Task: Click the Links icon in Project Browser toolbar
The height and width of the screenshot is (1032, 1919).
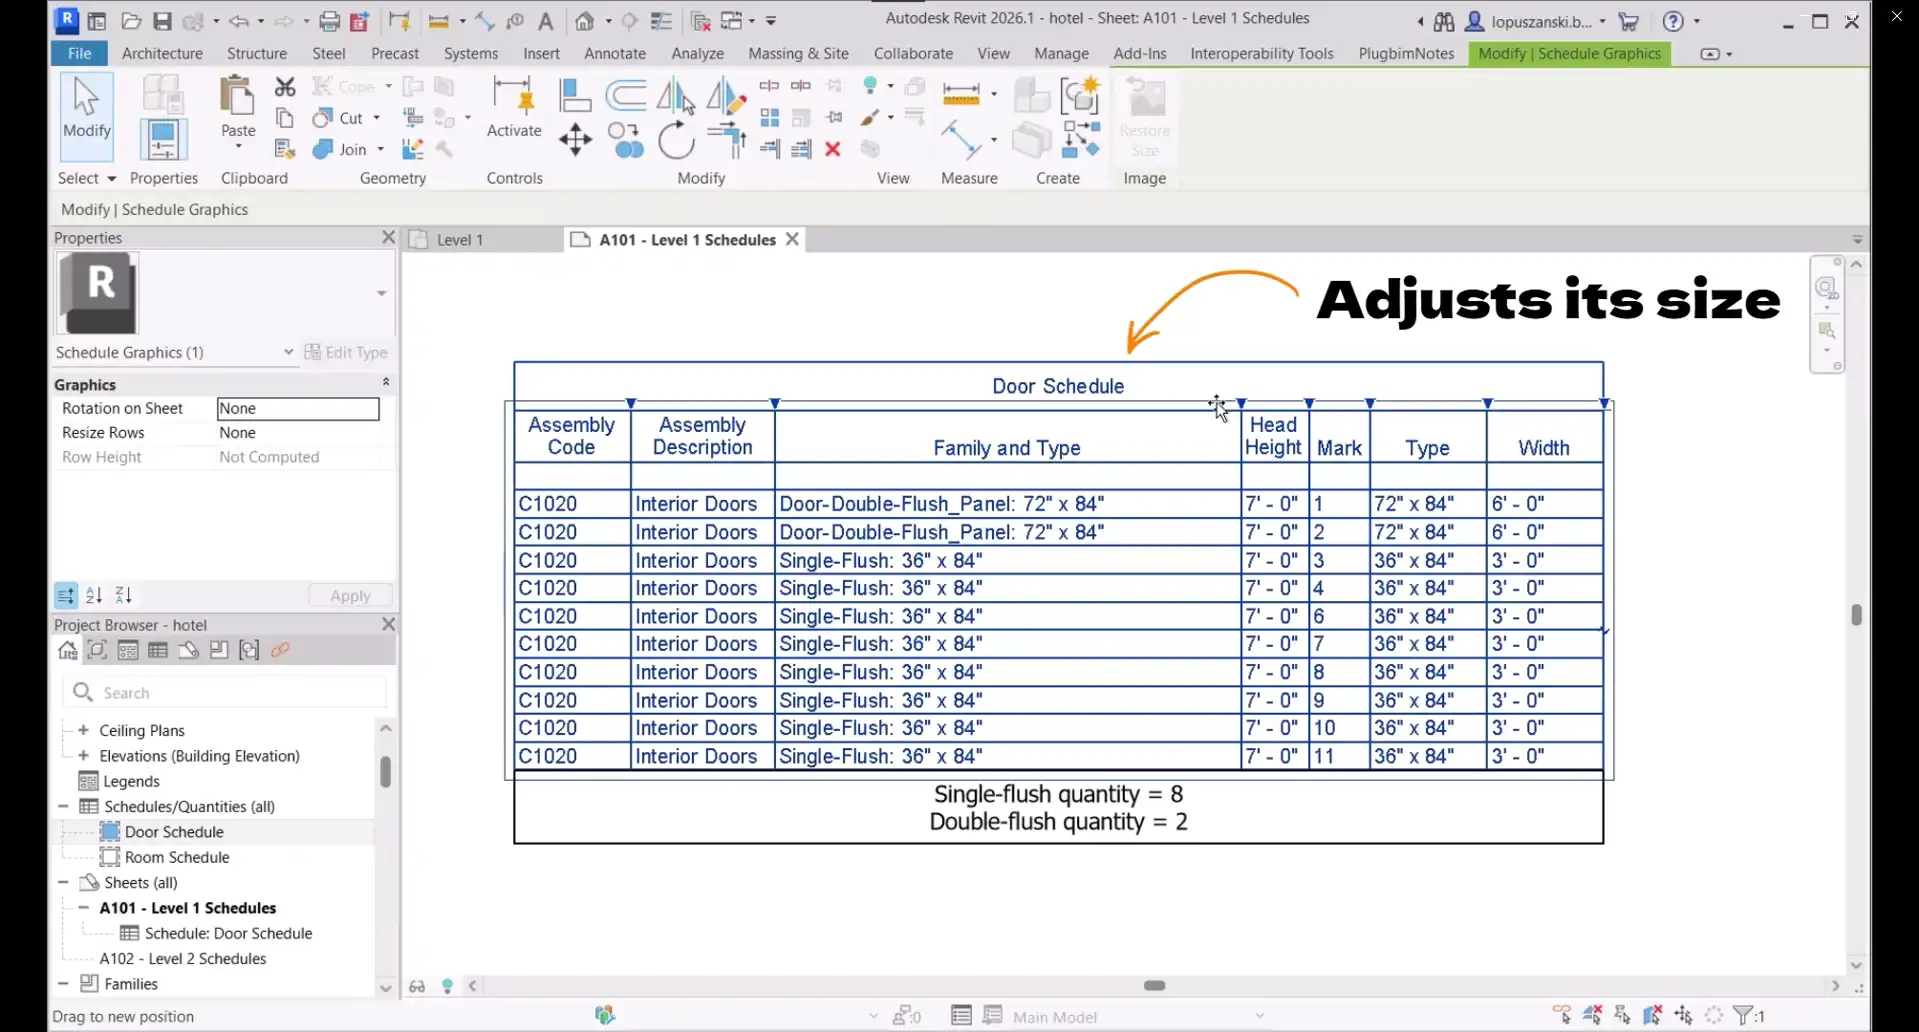Action: click(x=280, y=651)
